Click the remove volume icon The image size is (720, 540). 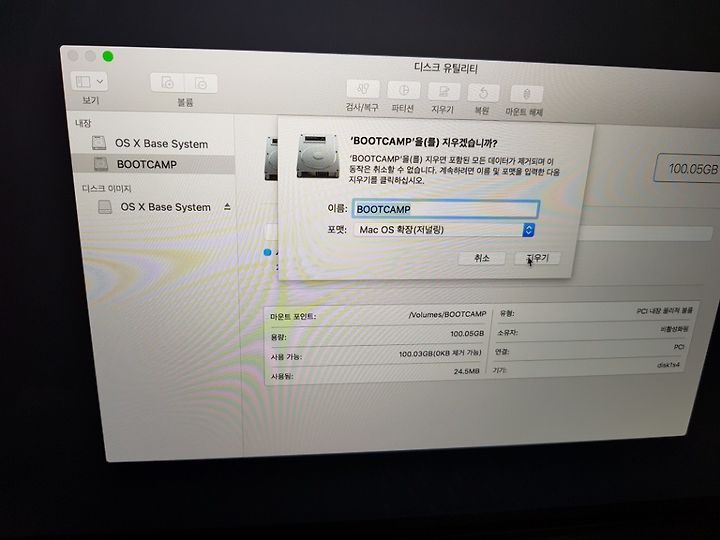[201, 84]
